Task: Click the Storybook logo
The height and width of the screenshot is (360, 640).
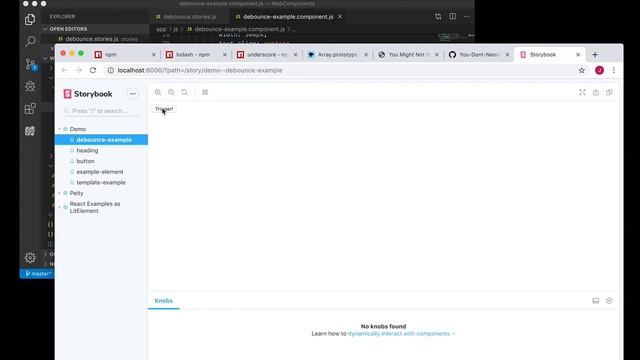Action: pos(88,94)
